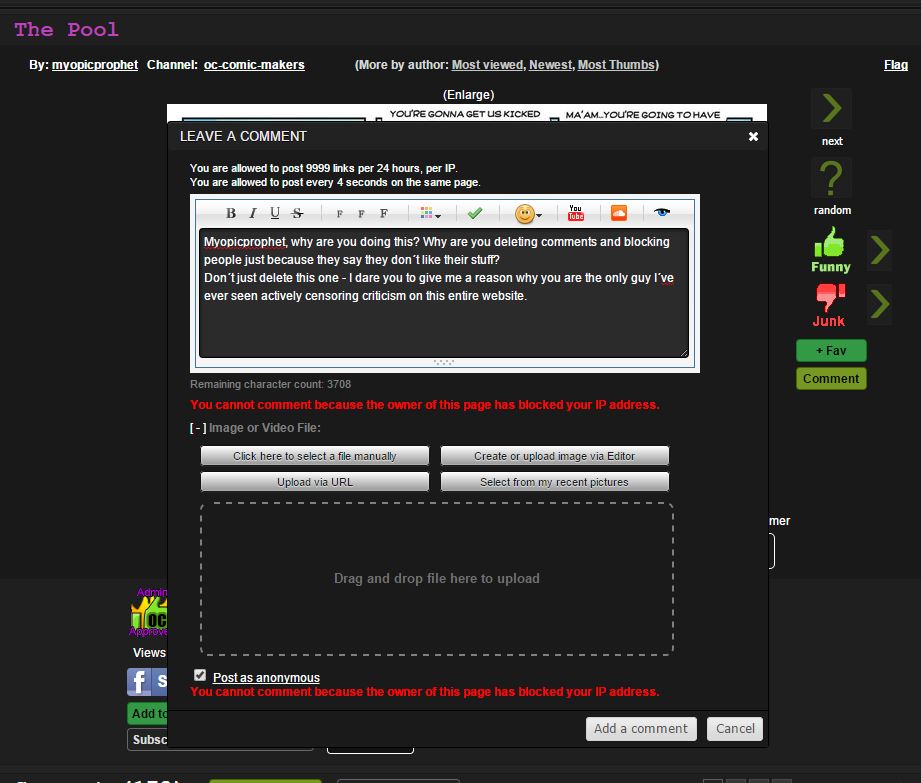Open the Most viewed author link

coord(487,65)
